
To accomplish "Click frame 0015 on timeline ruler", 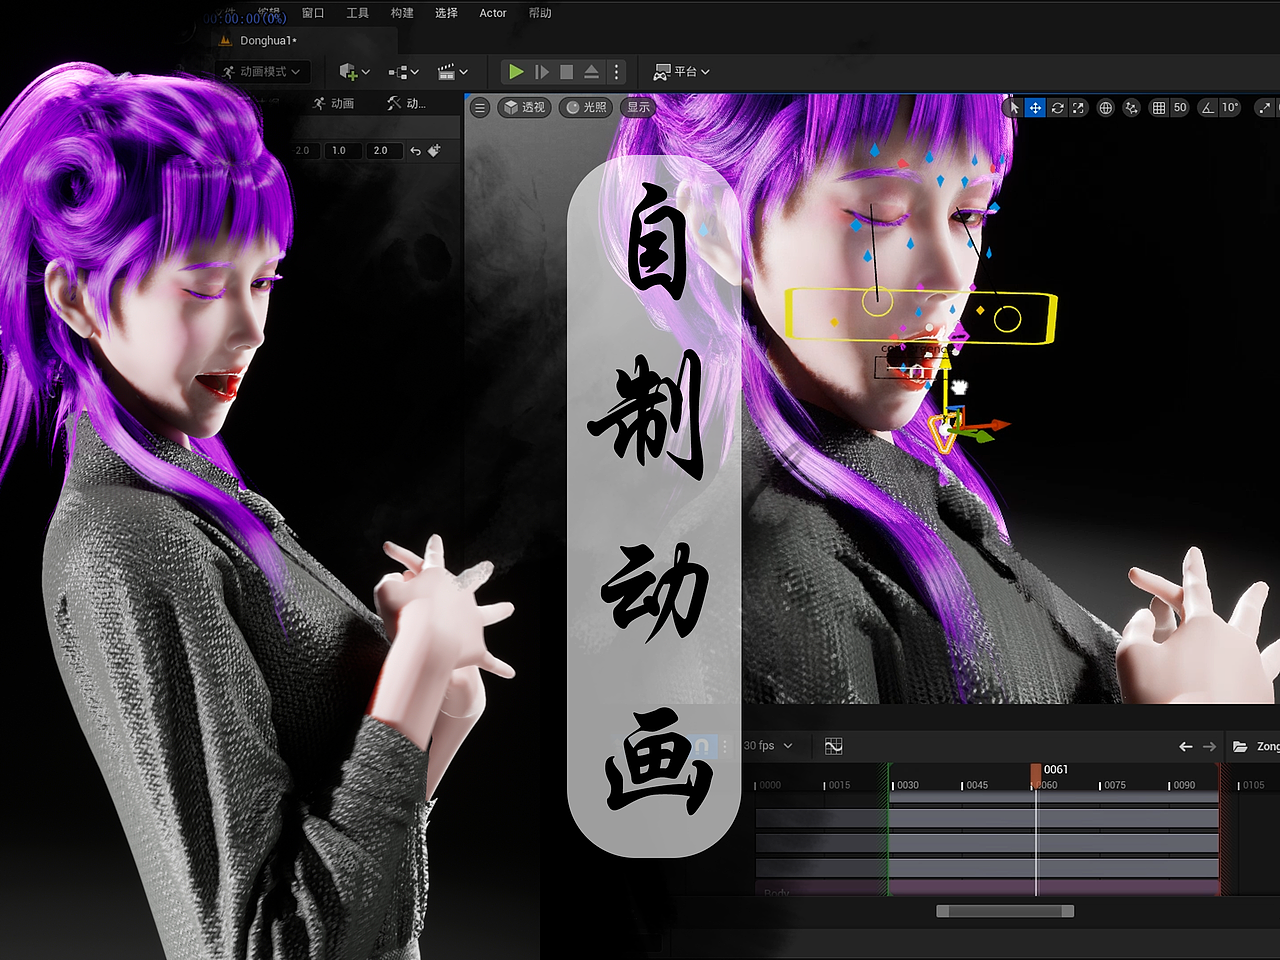I will click(x=838, y=786).
